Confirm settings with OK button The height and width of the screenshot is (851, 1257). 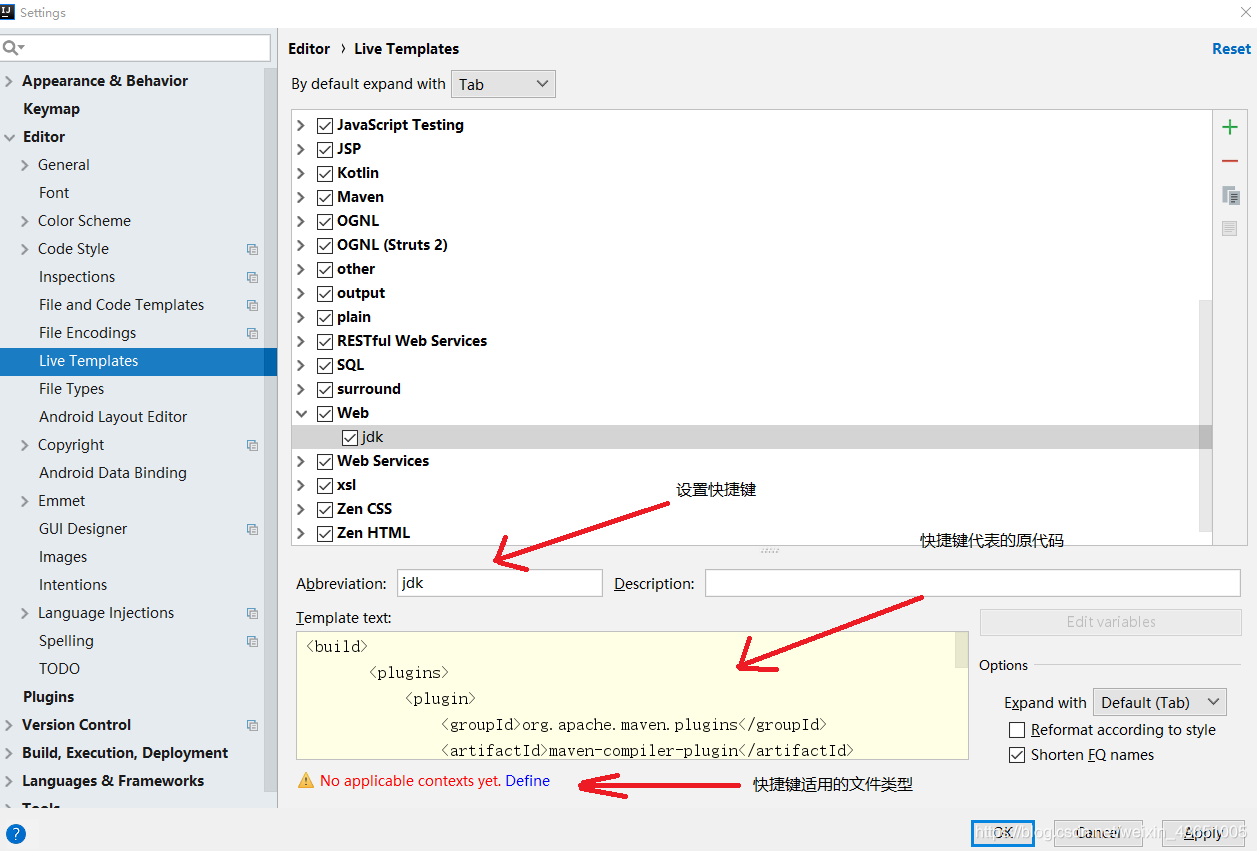click(1003, 832)
